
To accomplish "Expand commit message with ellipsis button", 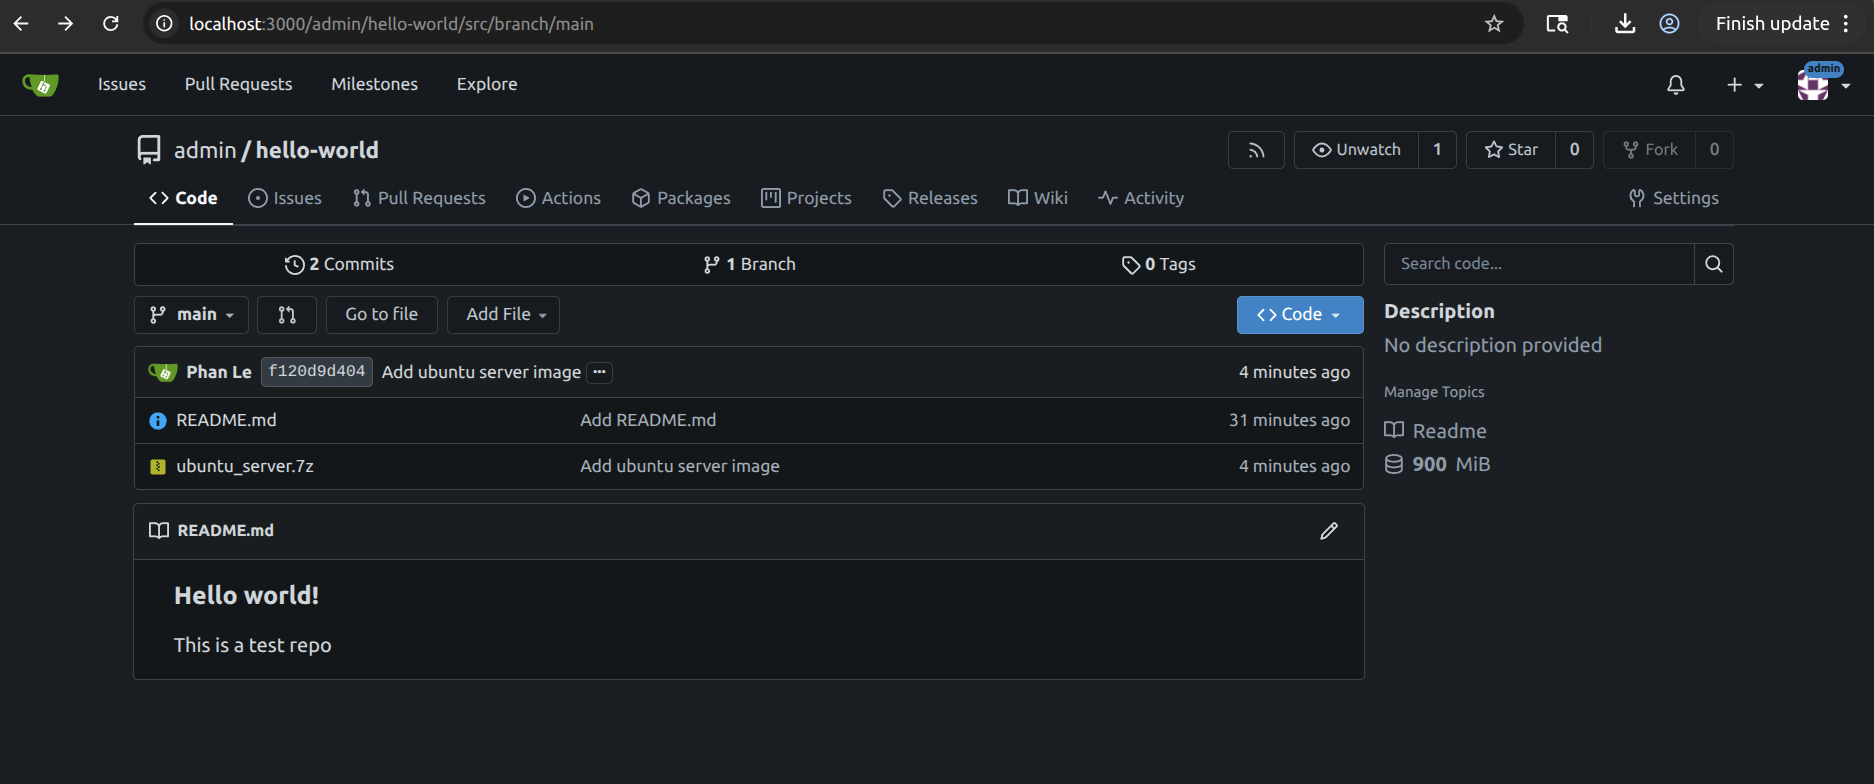I will 599,372.
